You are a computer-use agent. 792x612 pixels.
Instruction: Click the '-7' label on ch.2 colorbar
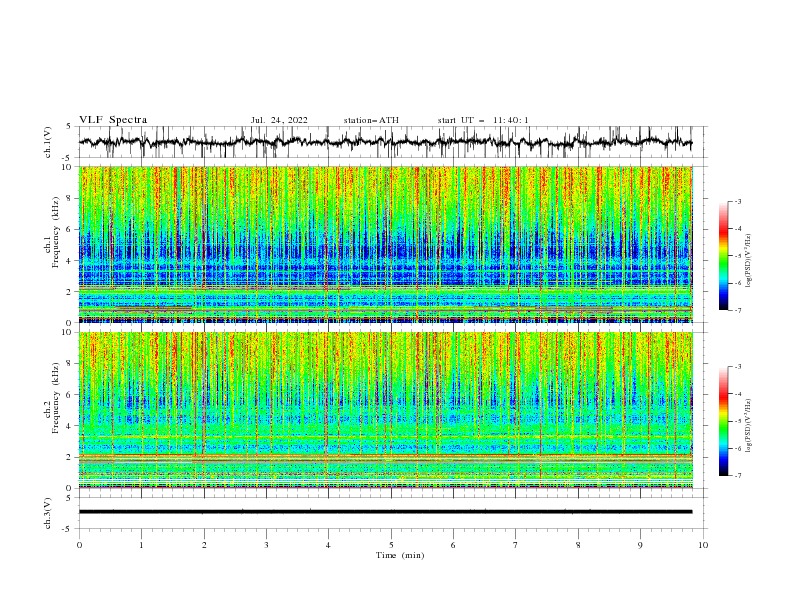pos(737,476)
